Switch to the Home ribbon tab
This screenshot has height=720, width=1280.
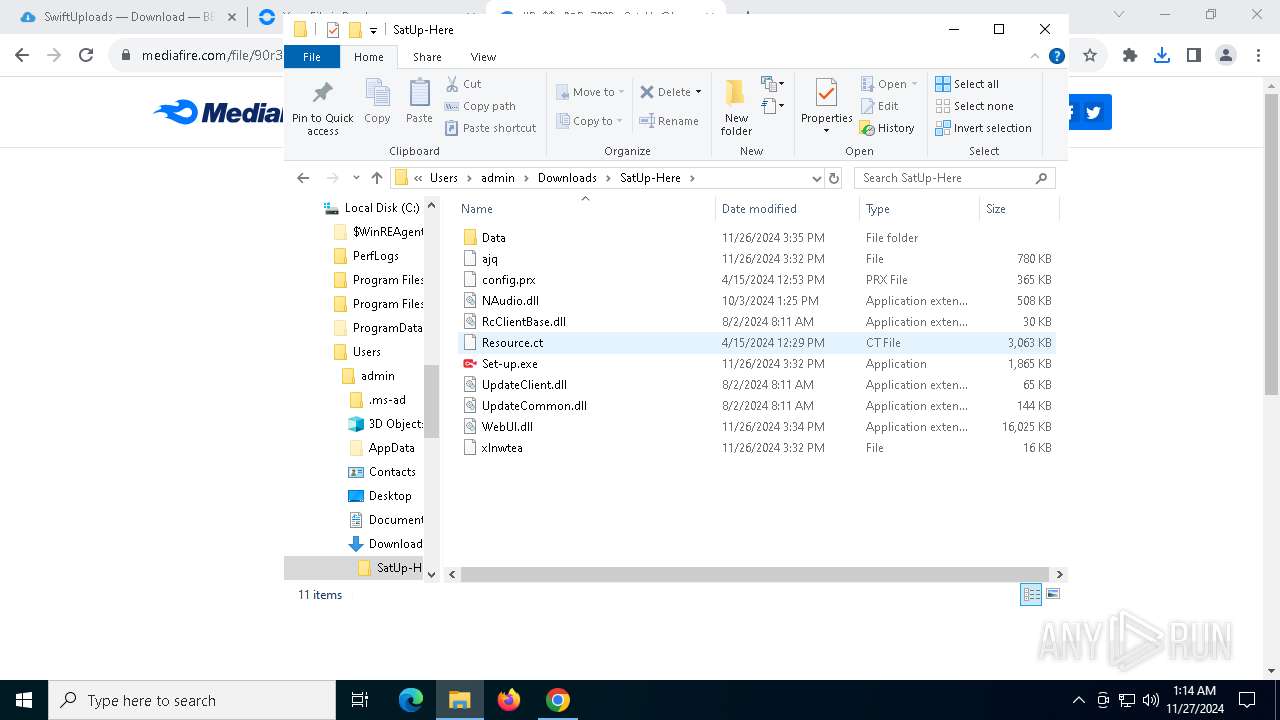coord(368,57)
